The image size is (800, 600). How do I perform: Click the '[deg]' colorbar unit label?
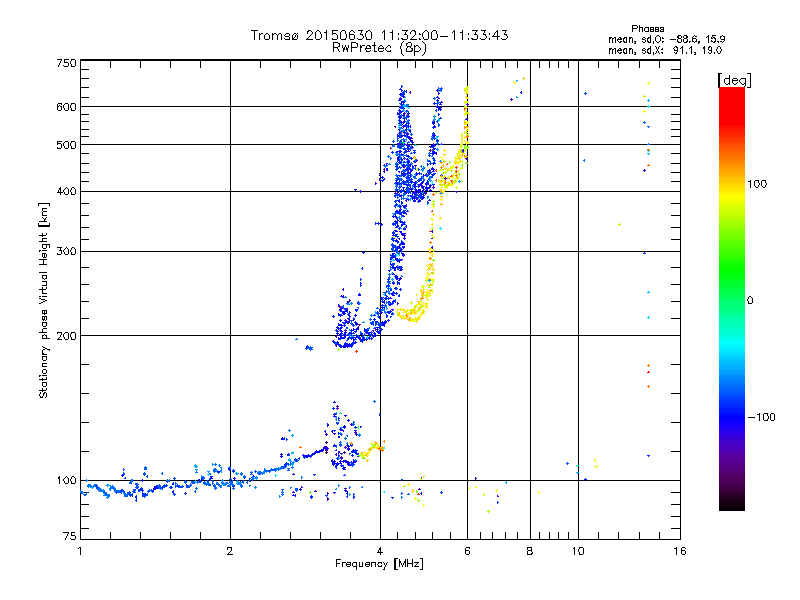tap(734, 80)
